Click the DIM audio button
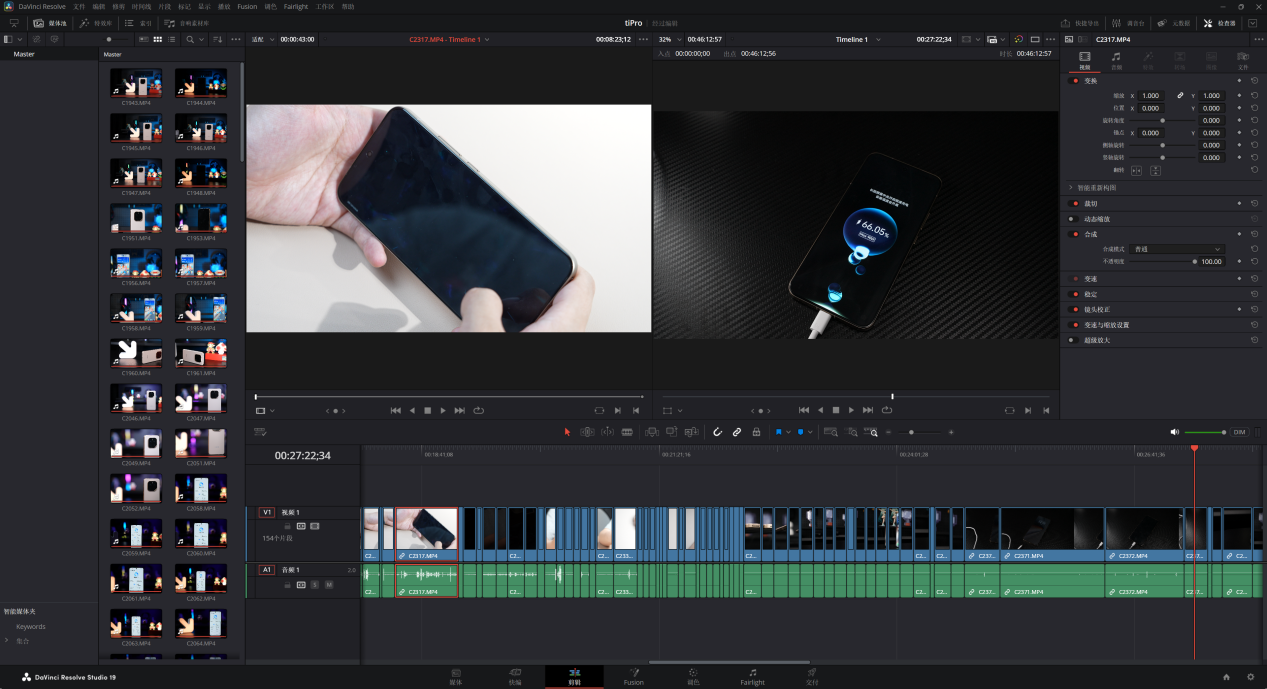 coord(1239,432)
